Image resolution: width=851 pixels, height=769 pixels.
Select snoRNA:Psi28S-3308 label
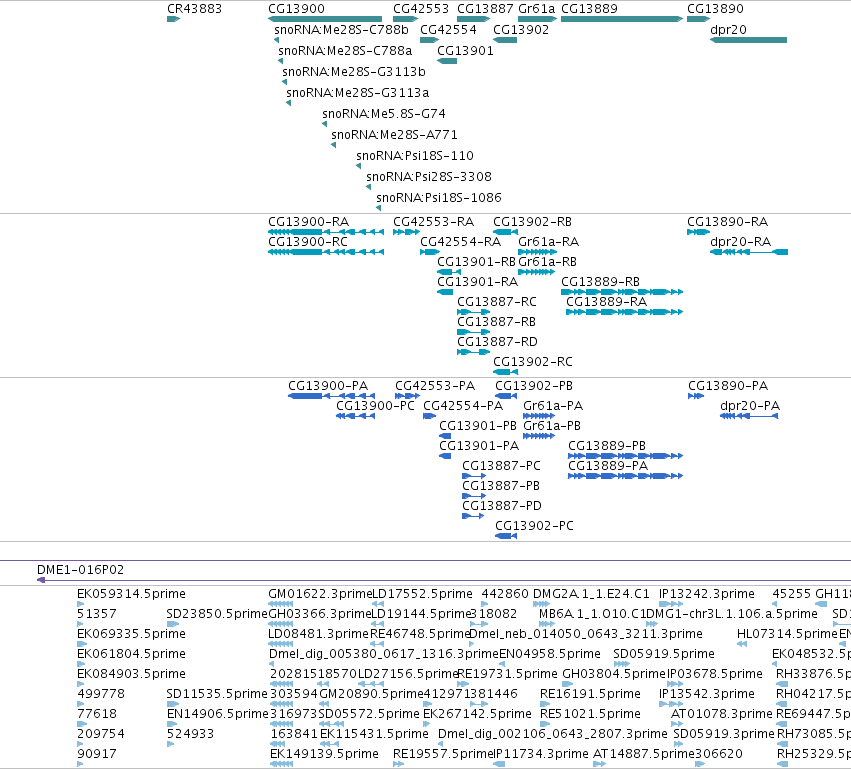tap(429, 176)
